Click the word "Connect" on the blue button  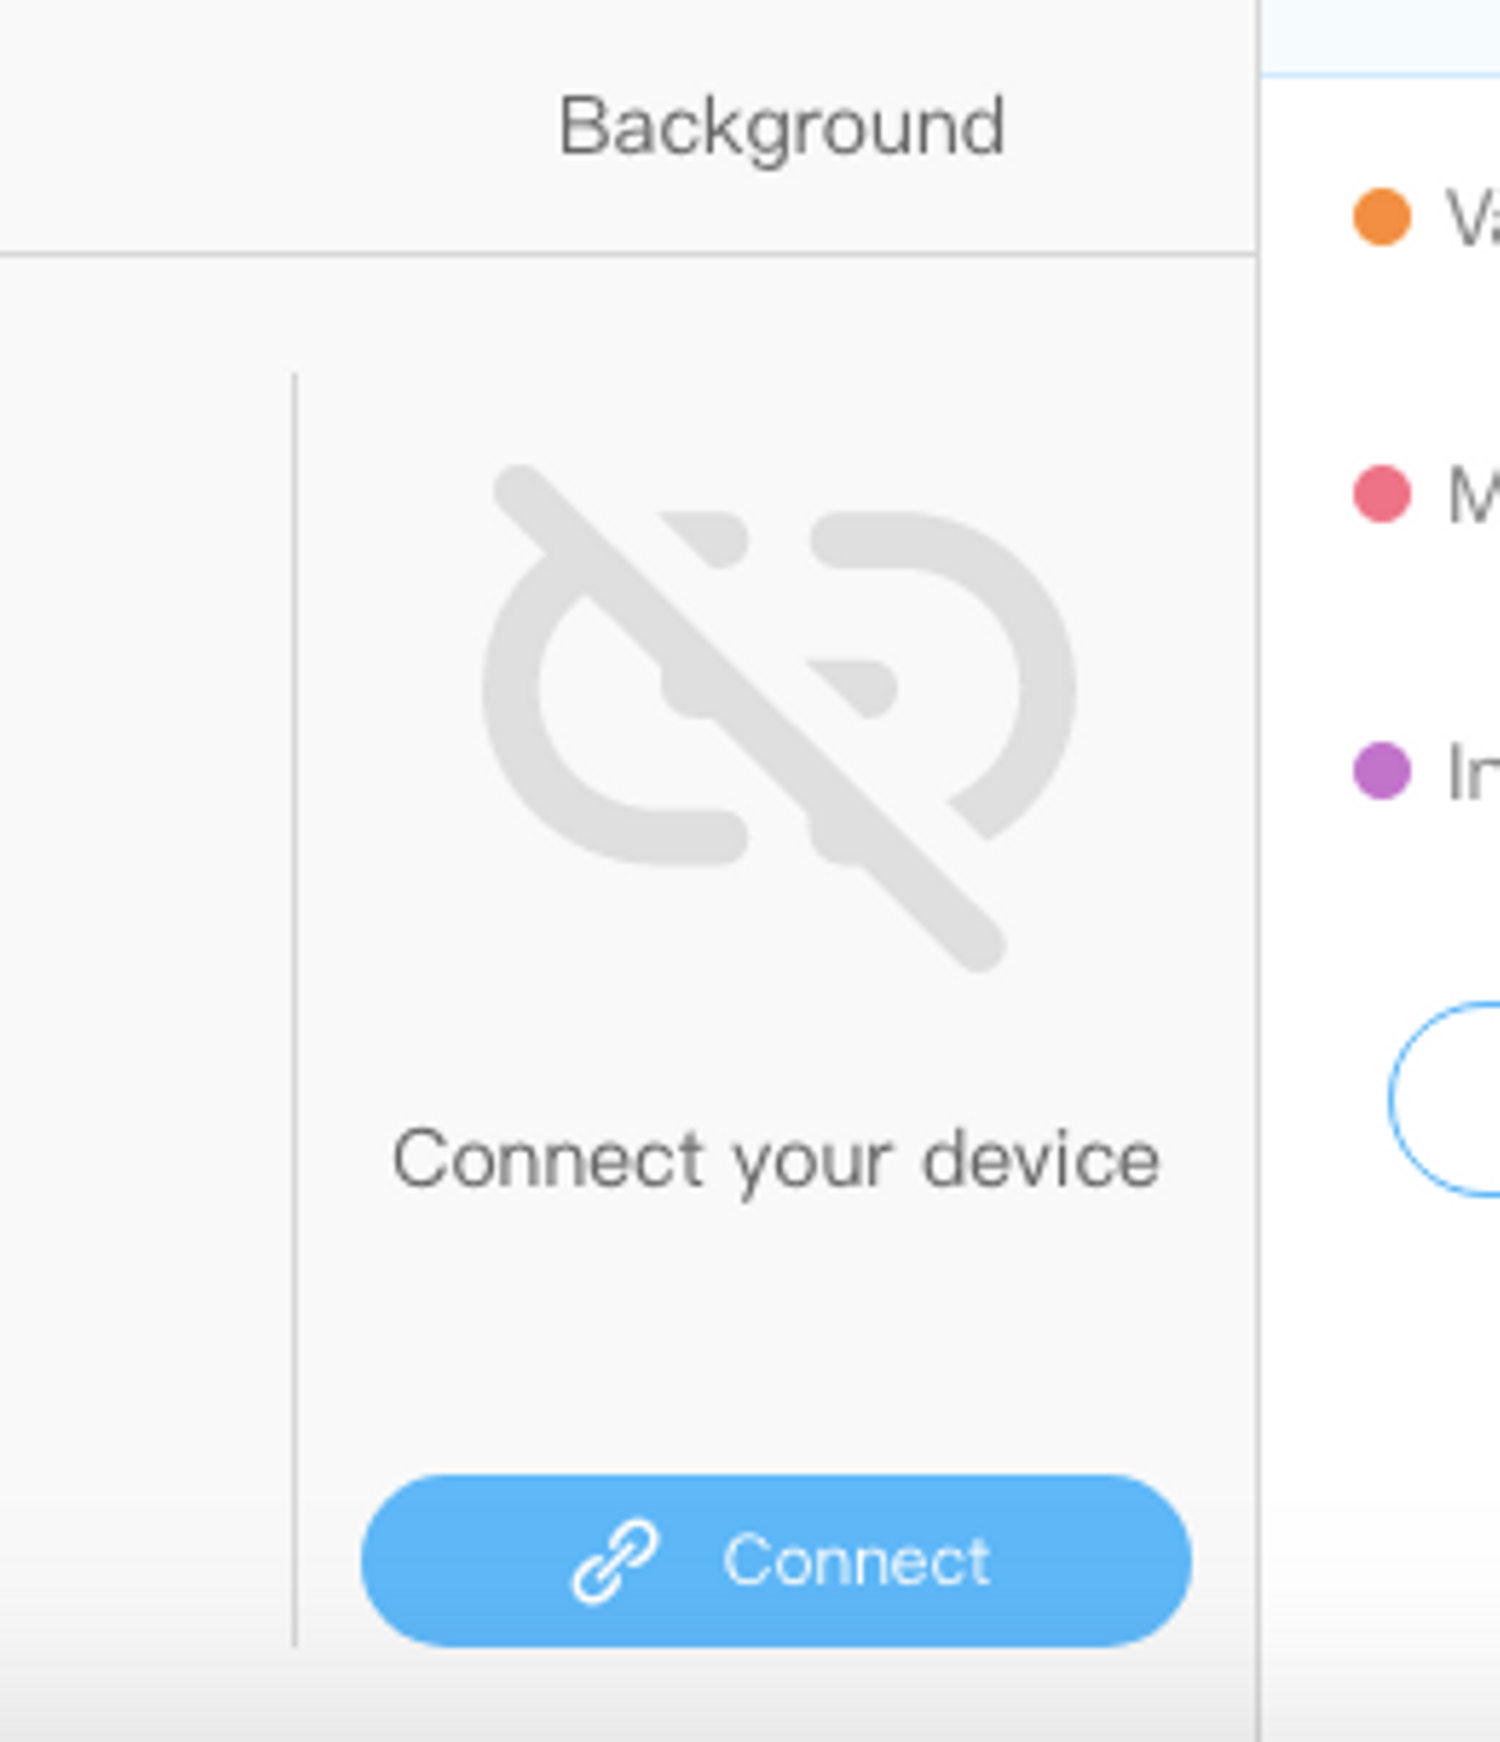pyautogui.click(x=857, y=1561)
